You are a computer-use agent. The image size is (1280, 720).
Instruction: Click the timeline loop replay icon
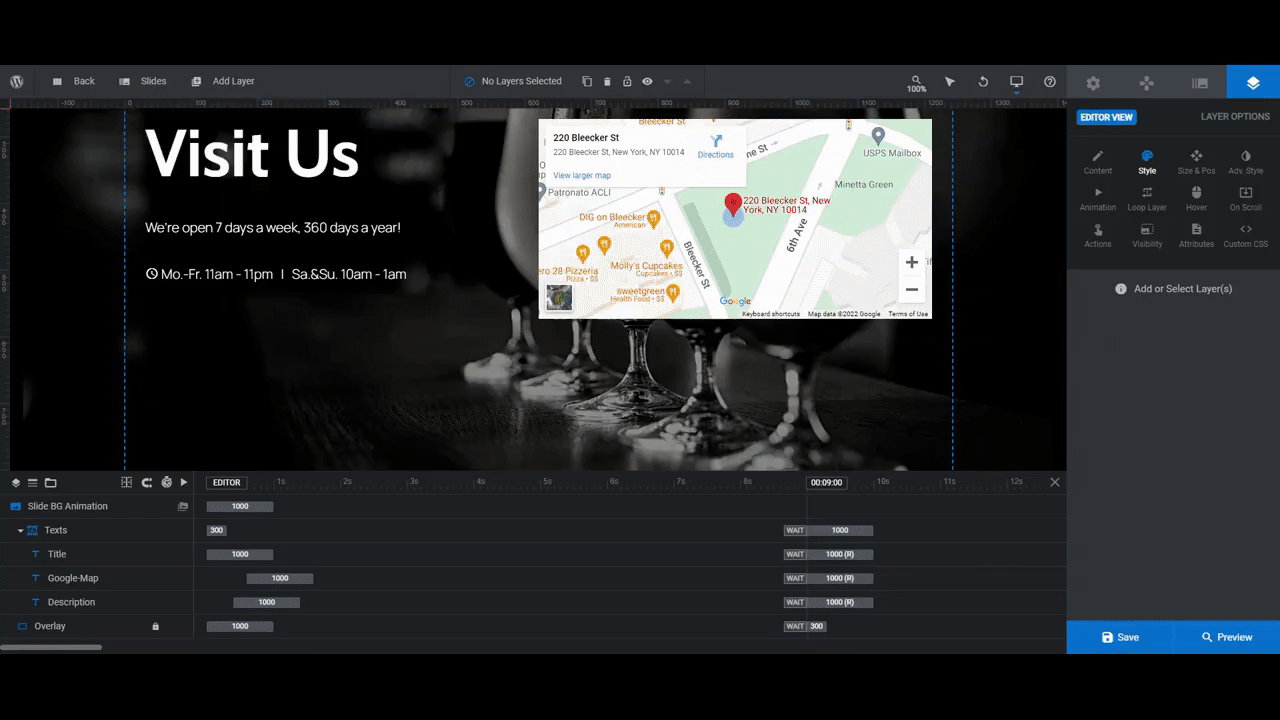147,482
